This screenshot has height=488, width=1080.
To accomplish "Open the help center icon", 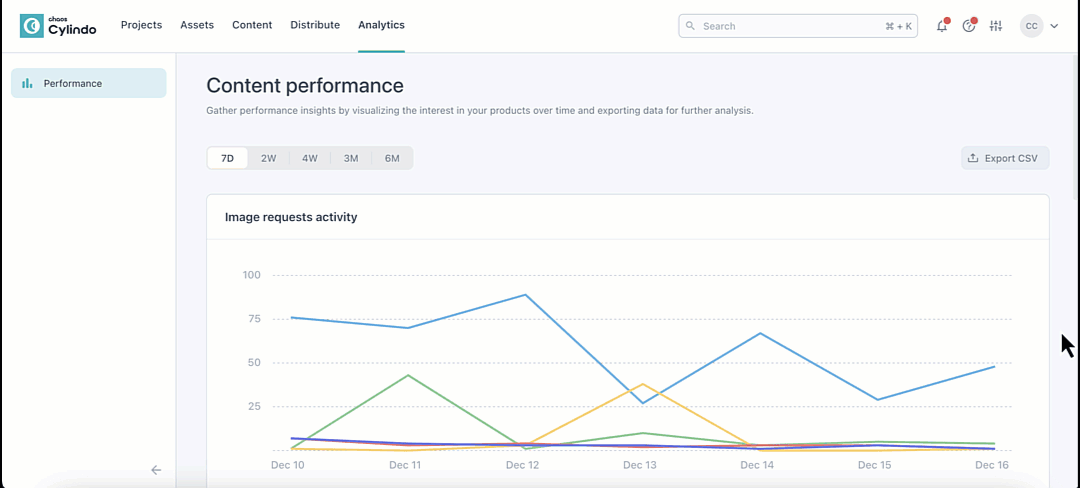I will pyautogui.click(x=969, y=26).
